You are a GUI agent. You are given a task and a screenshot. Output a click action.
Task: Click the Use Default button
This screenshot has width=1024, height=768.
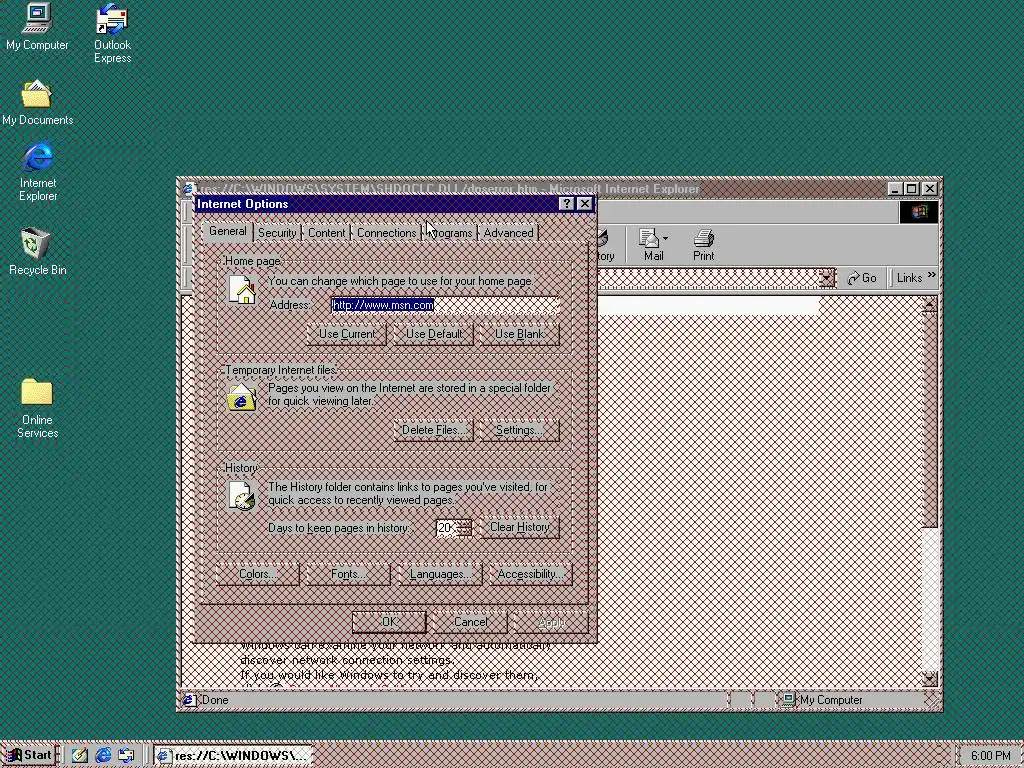(434, 334)
